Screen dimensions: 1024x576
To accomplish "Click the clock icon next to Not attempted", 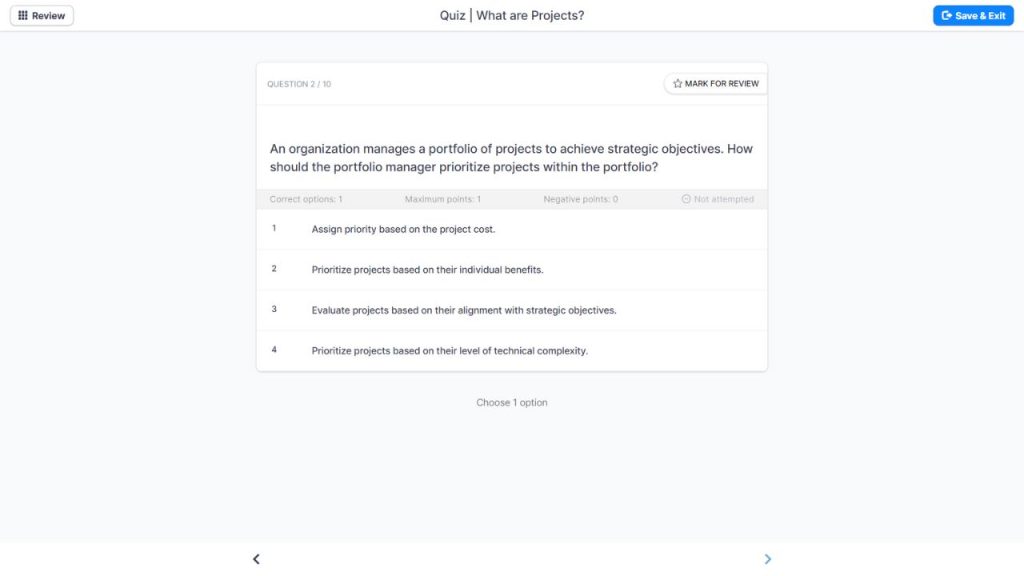I will 686,199.
